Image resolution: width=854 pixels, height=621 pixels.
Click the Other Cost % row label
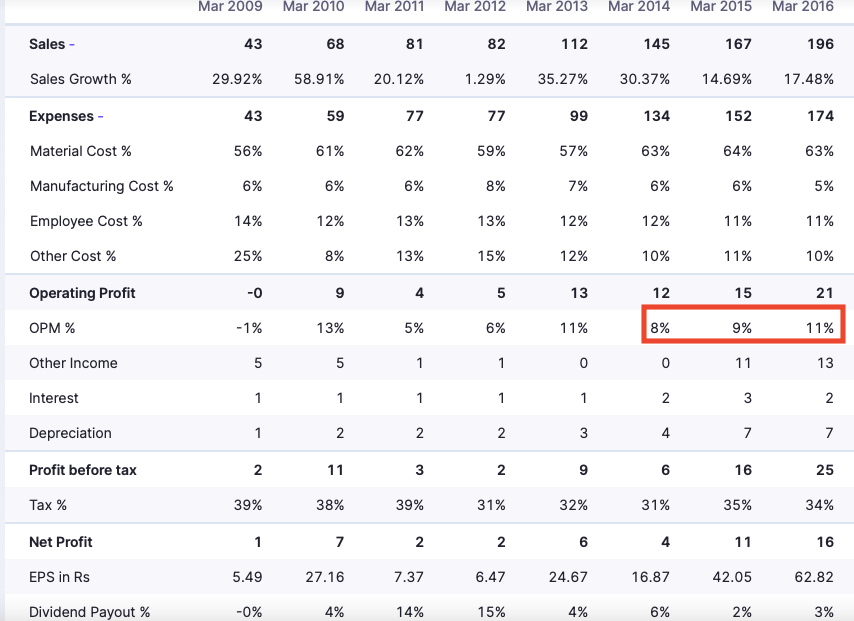pos(73,256)
